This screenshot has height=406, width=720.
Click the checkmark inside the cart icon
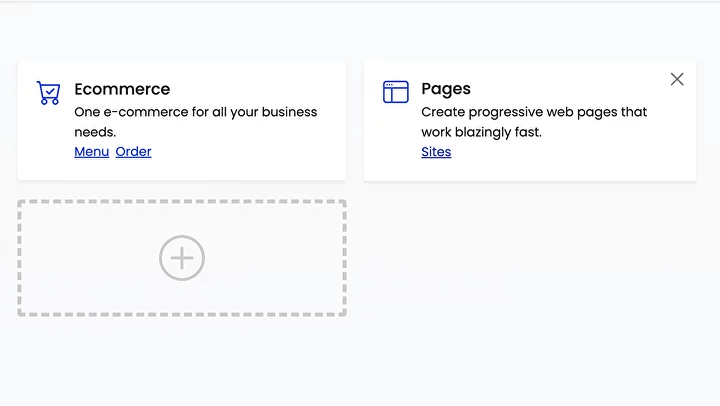point(49,90)
